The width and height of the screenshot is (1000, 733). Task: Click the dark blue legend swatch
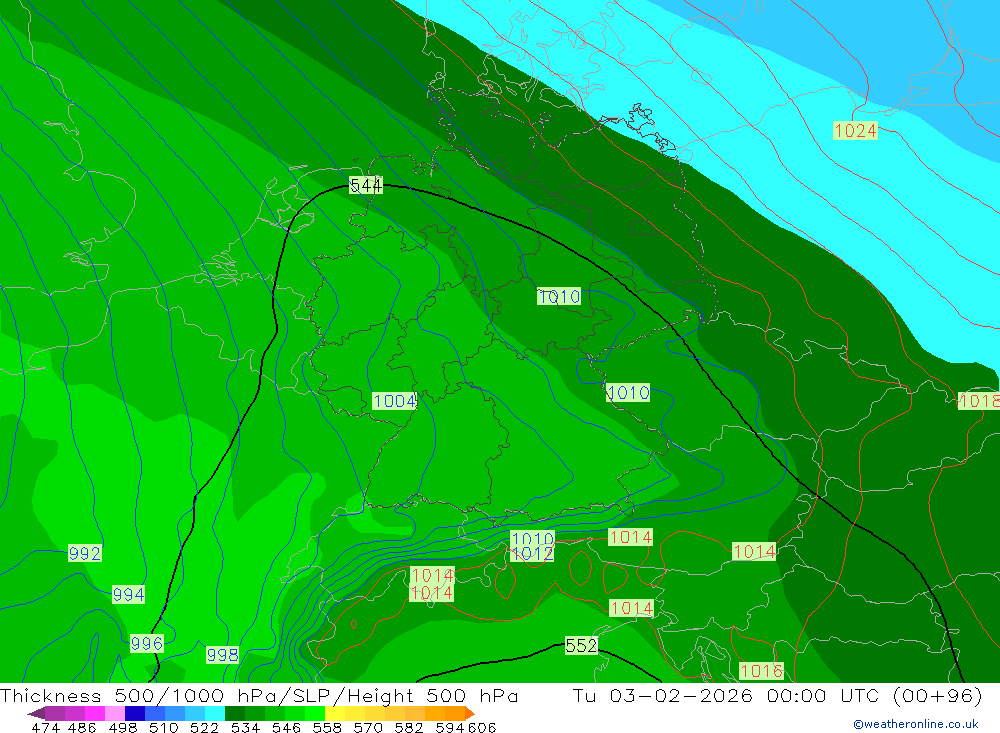click(x=135, y=713)
